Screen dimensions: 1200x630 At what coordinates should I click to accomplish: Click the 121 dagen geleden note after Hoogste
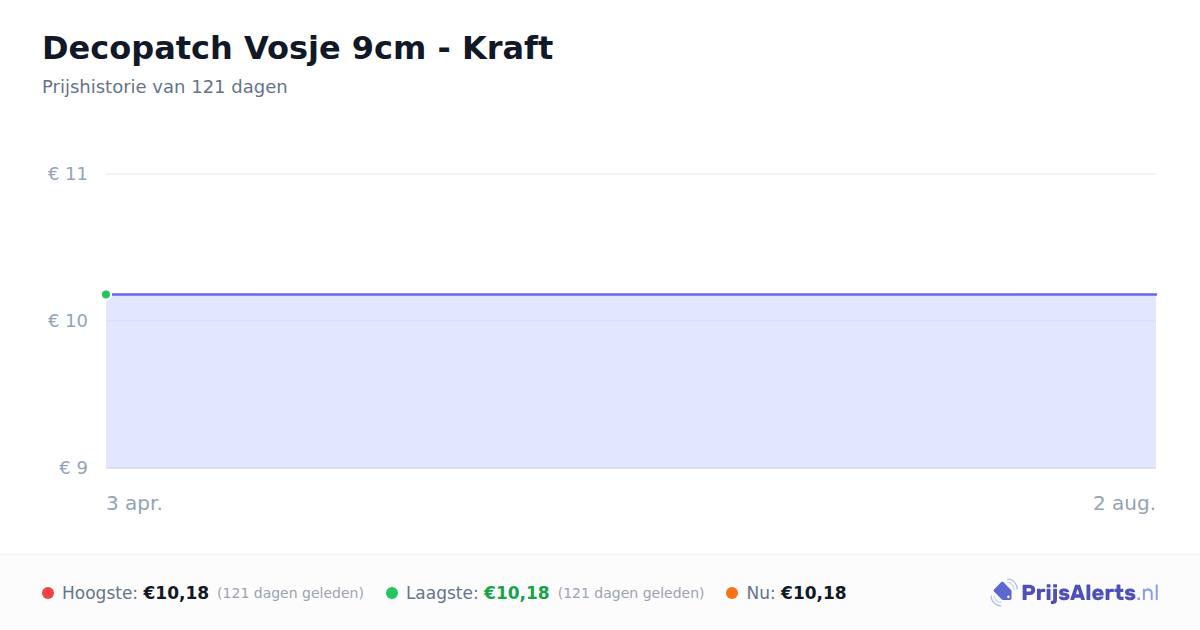click(290, 593)
